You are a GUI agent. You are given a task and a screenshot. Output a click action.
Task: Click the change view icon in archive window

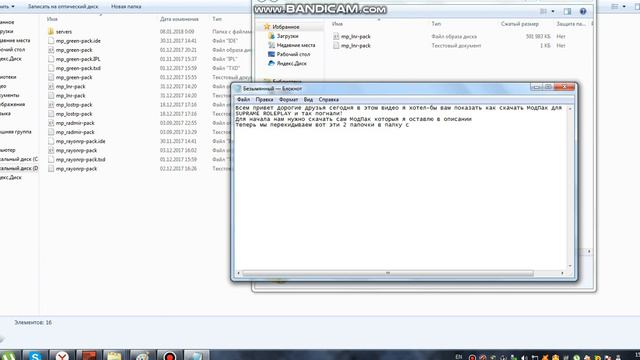543,11
